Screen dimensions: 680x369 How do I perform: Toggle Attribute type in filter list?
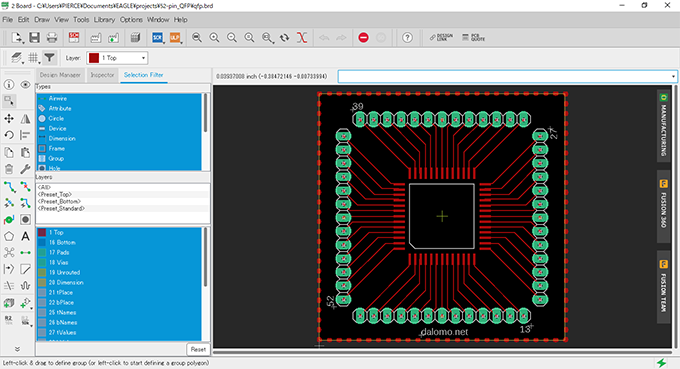pos(118,108)
